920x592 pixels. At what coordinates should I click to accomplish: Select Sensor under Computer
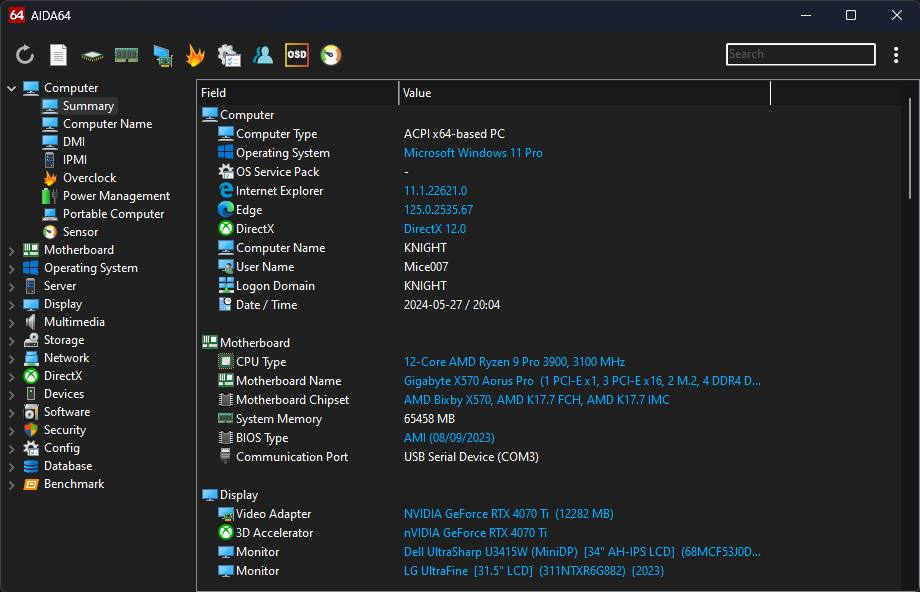point(80,232)
